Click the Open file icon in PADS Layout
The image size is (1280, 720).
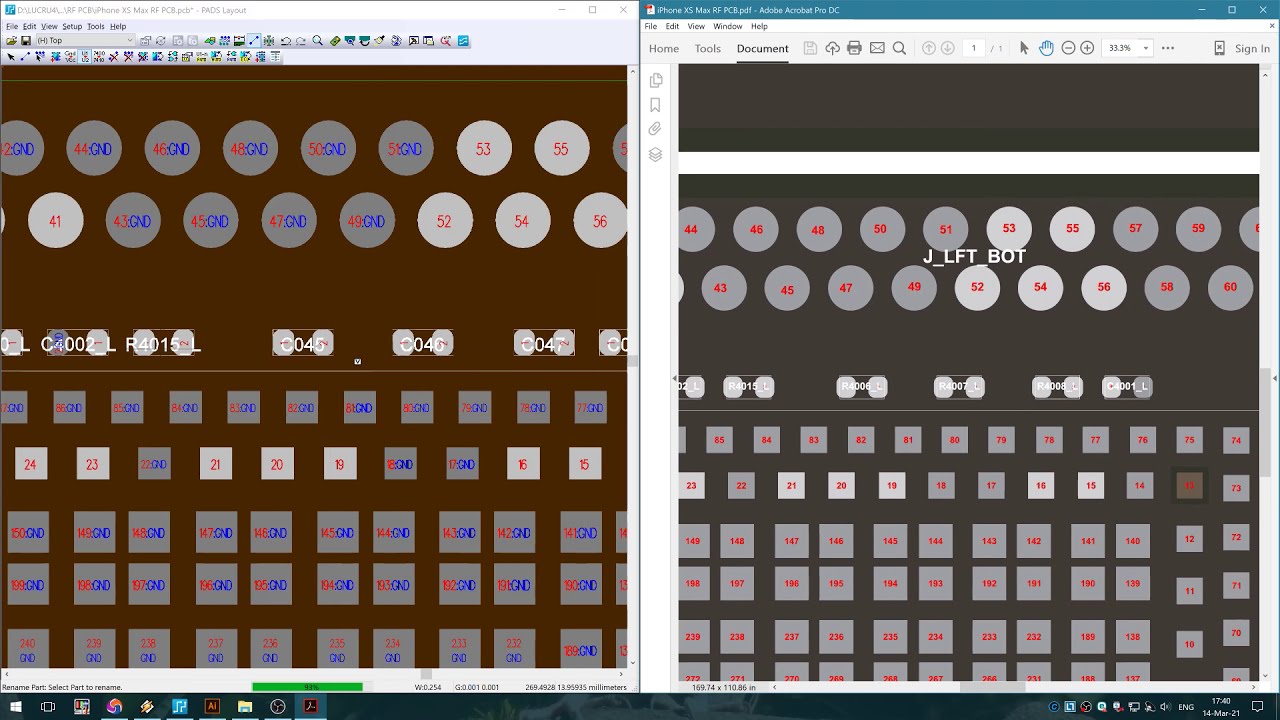(11, 41)
